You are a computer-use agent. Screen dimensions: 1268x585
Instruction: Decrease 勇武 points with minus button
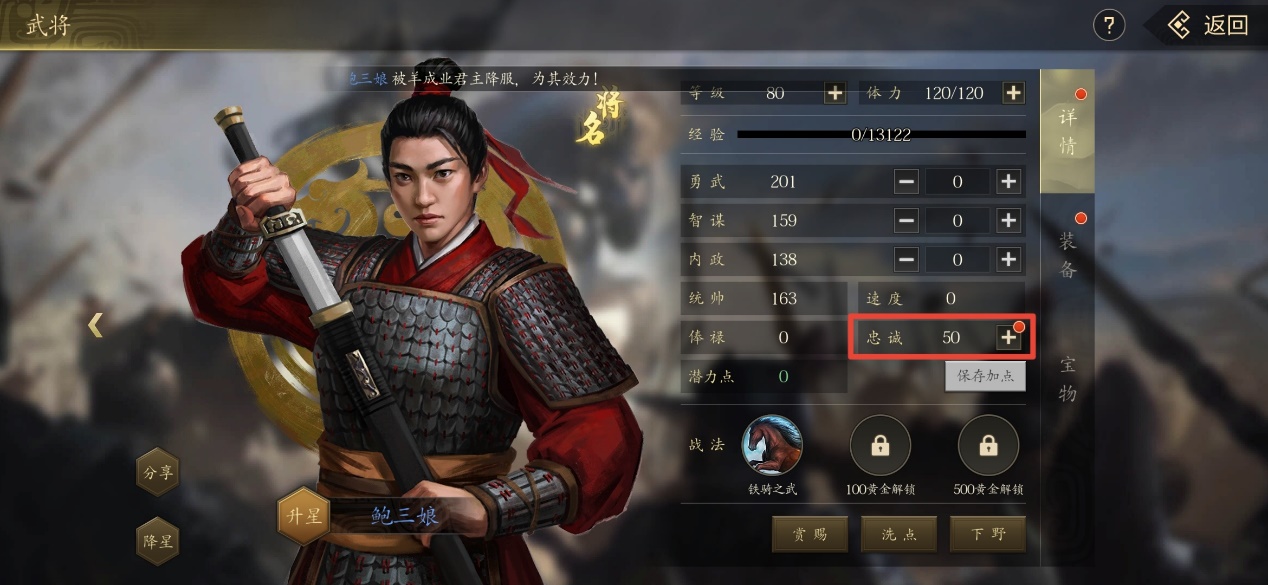[906, 181]
